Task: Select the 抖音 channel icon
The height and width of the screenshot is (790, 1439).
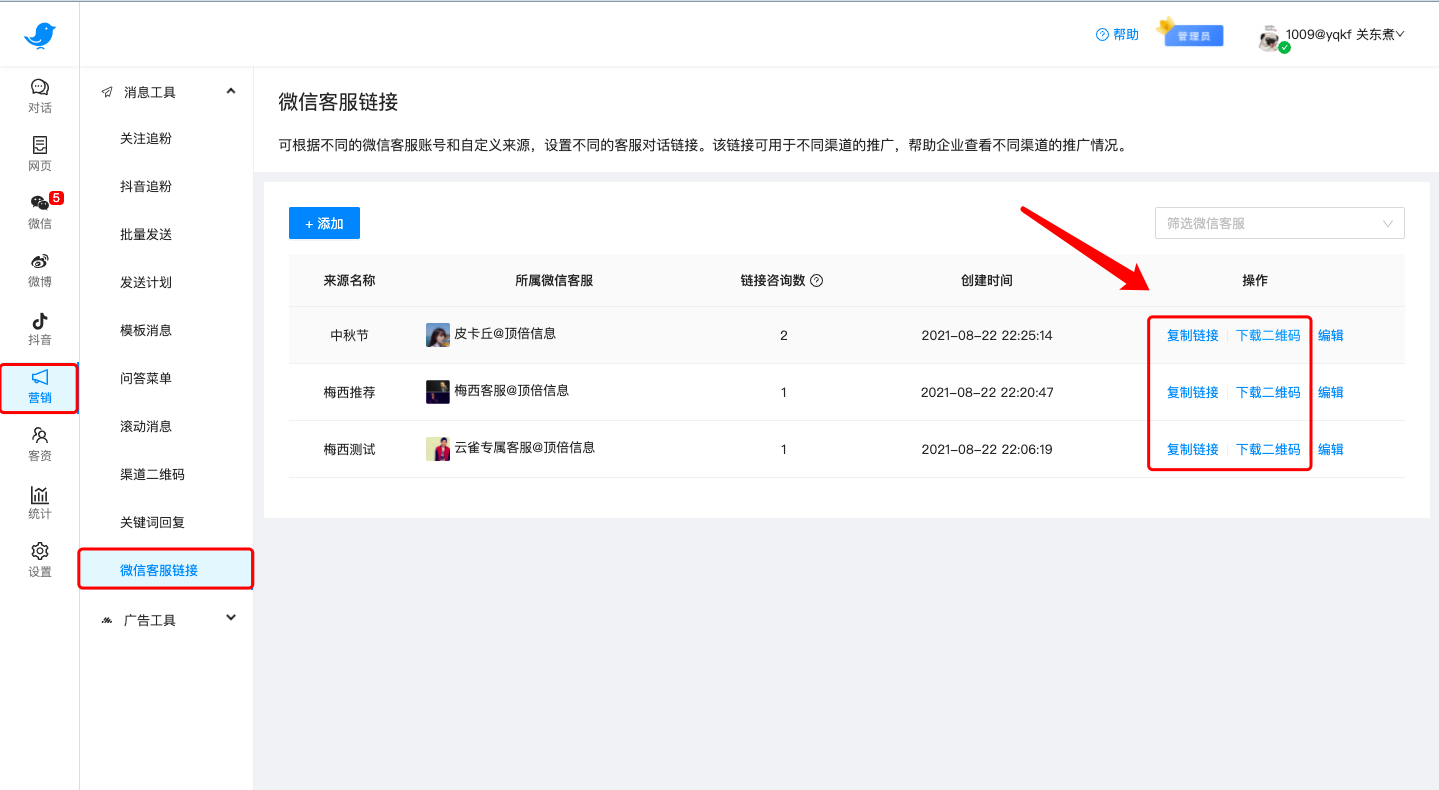Action: pyautogui.click(x=40, y=328)
